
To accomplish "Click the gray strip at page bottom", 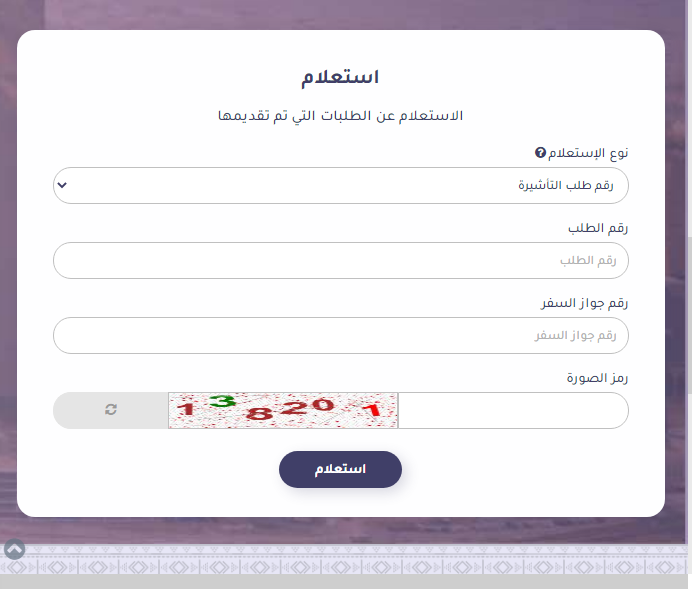I will 340,582.
